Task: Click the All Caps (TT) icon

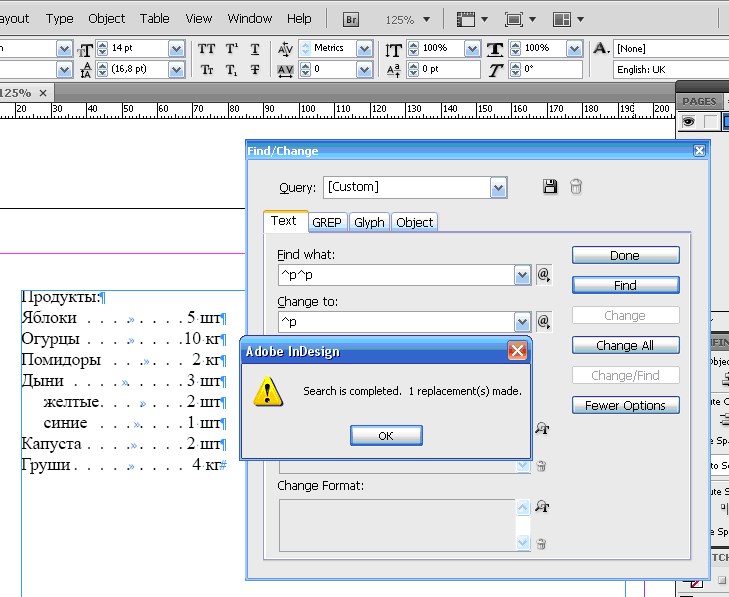Action: [x=206, y=49]
